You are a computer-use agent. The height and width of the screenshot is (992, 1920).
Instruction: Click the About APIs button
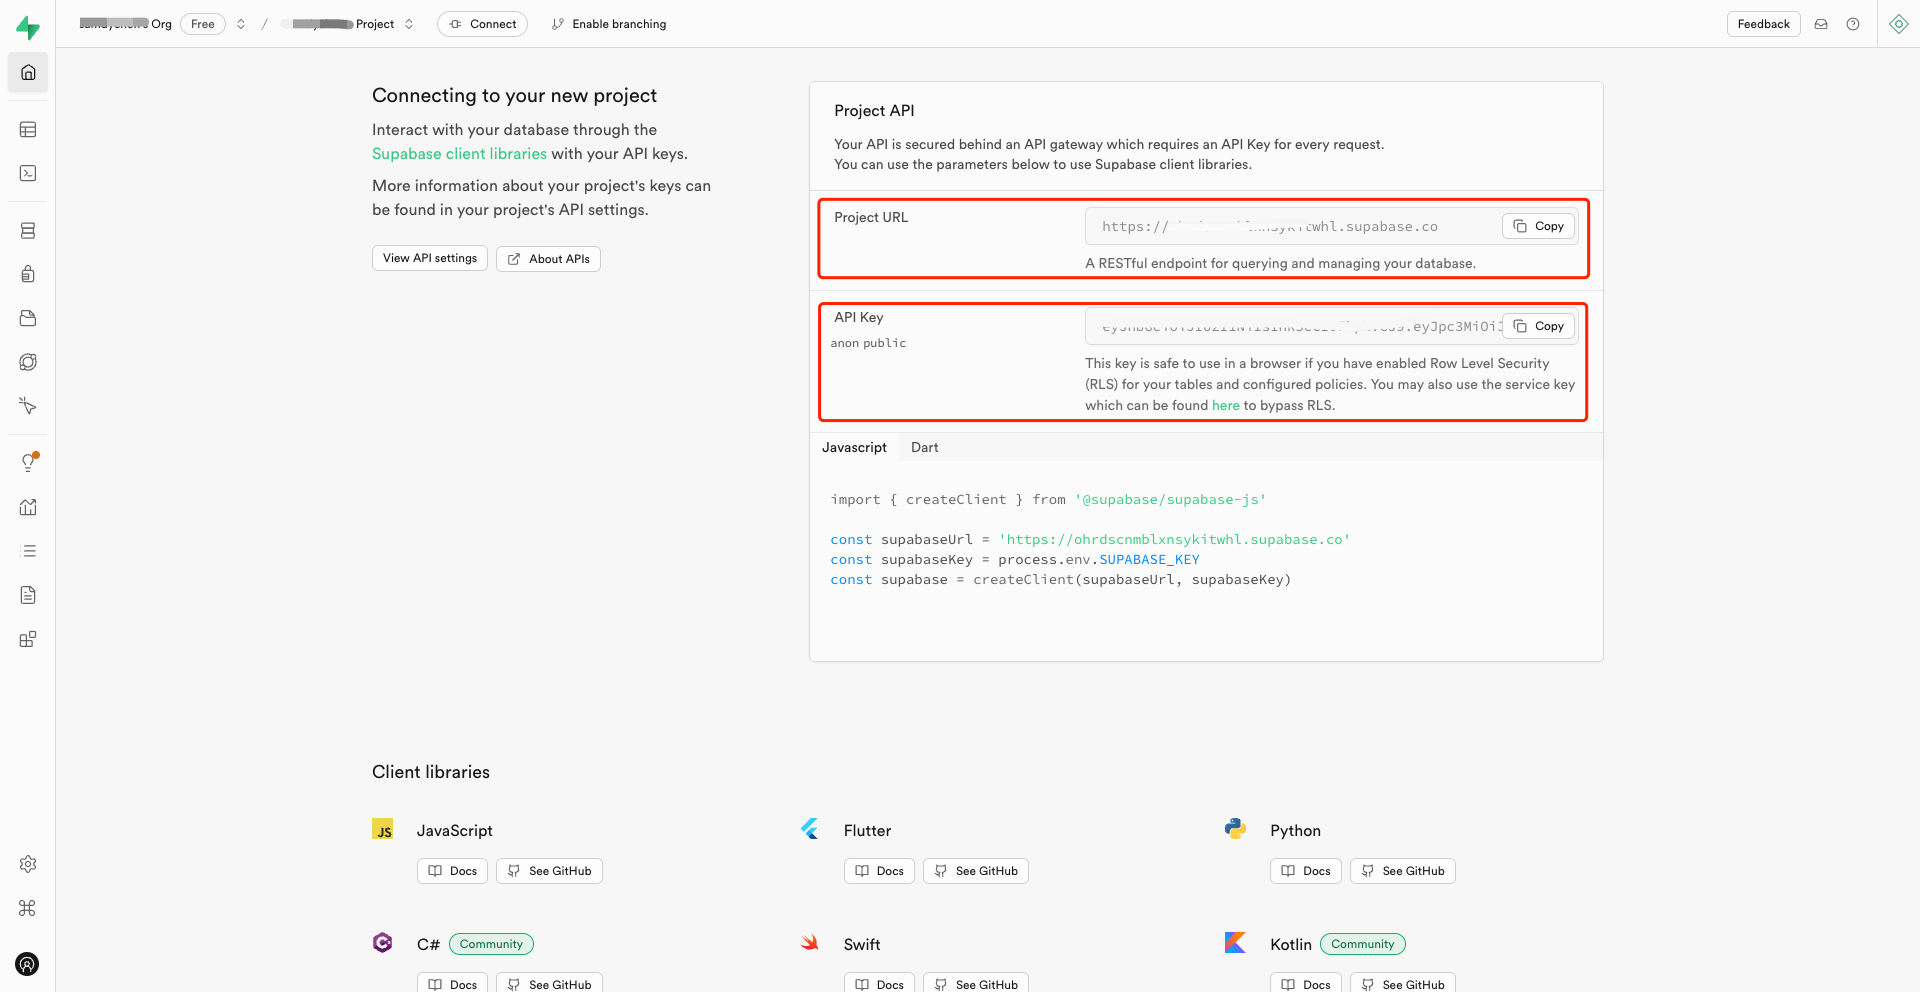point(548,259)
